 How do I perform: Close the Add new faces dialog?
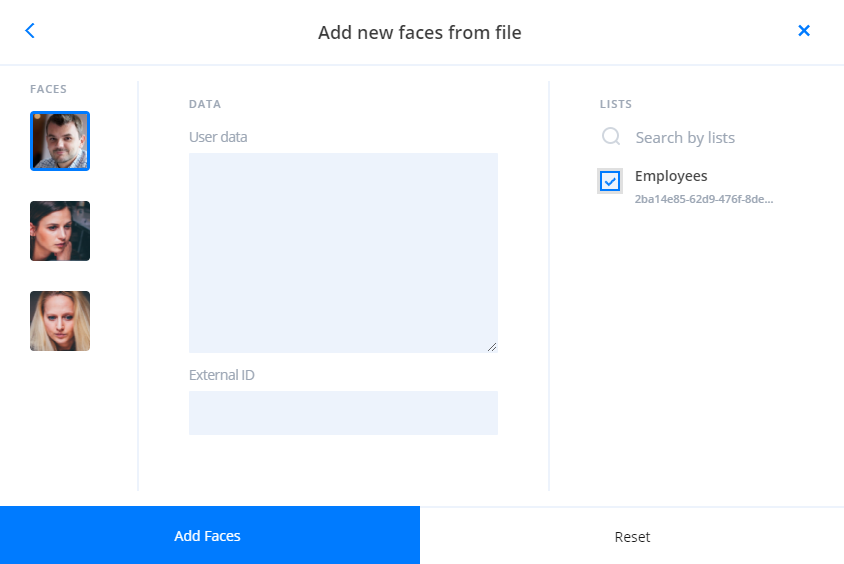pyautogui.click(x=803, y=31)
